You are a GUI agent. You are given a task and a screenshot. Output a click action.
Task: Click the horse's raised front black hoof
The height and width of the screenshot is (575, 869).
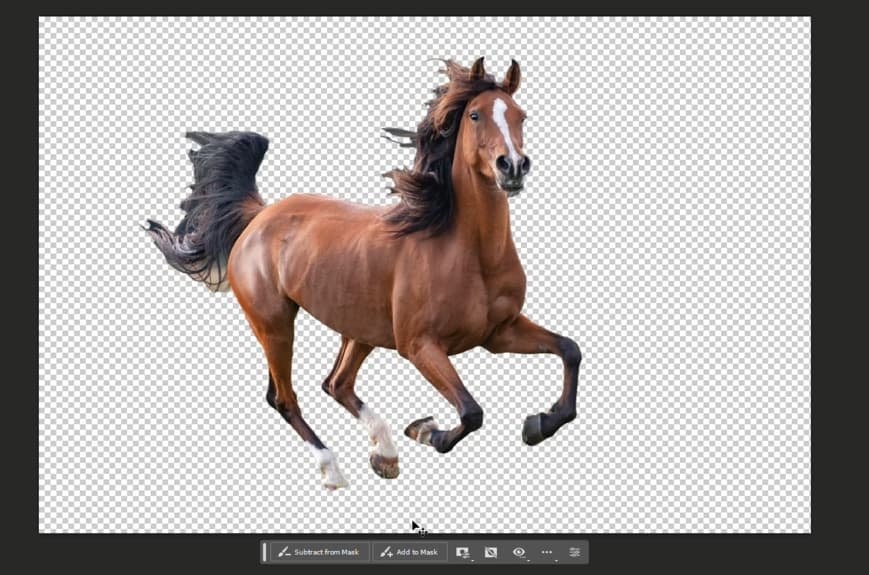point(533,430)
